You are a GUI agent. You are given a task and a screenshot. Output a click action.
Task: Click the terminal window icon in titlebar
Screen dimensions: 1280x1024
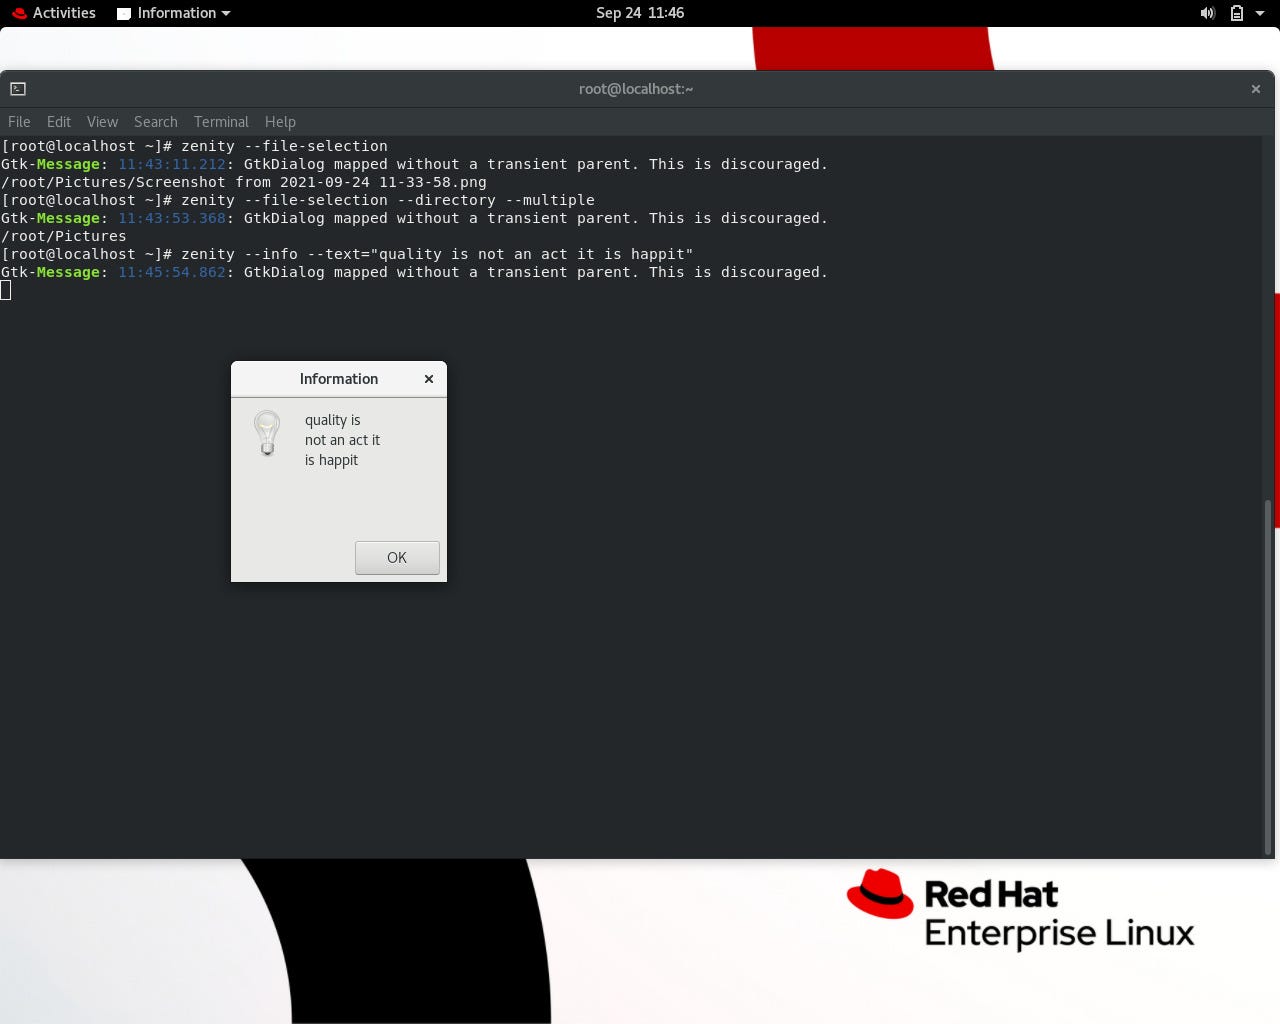coord(17,89)
